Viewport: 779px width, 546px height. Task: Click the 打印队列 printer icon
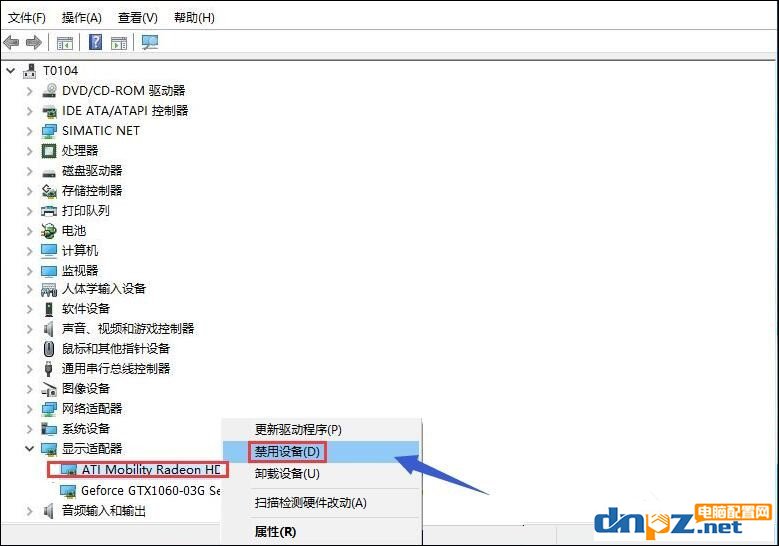[x=49, y=211]
